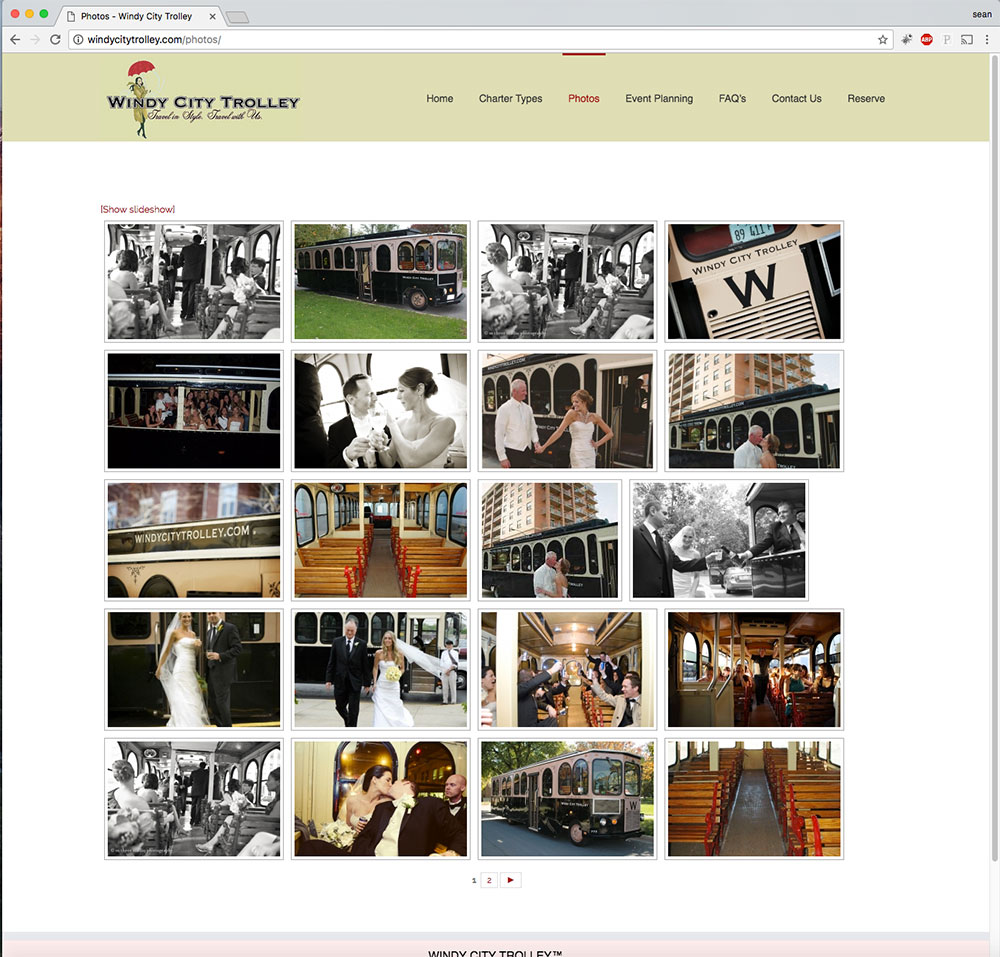Viewport: 1000px width, 957px height.
Task: Go to next gallery page arrow
Action: click(x=510, y=880)
